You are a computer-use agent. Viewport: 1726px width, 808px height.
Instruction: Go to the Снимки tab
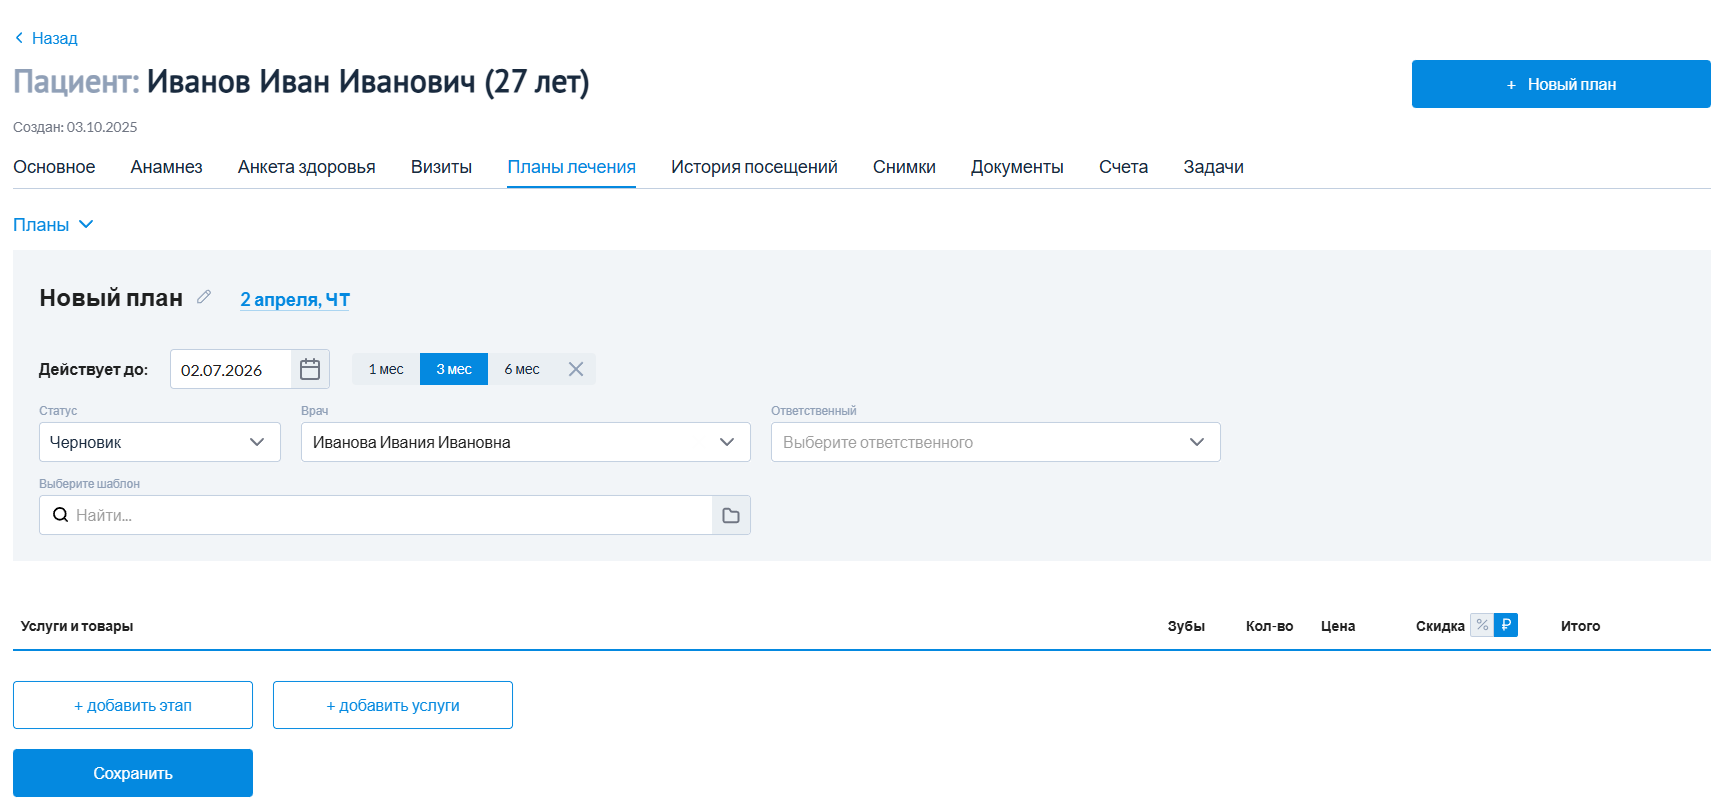pyautogui.click(x=904, y=167)
